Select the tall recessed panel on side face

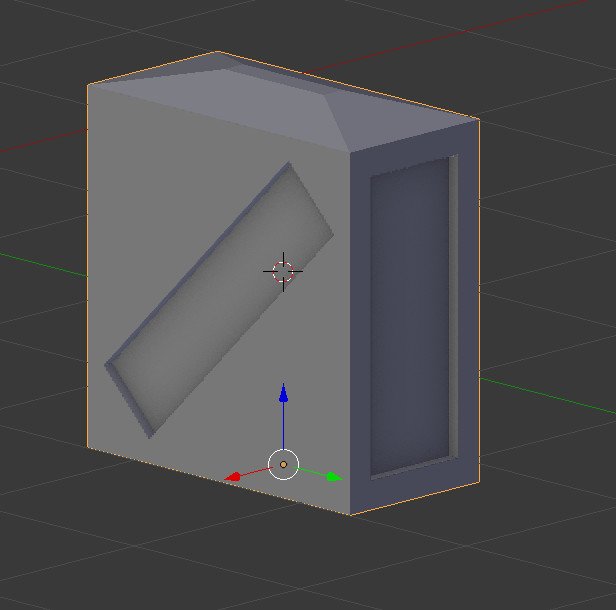[x=408, y=320]
